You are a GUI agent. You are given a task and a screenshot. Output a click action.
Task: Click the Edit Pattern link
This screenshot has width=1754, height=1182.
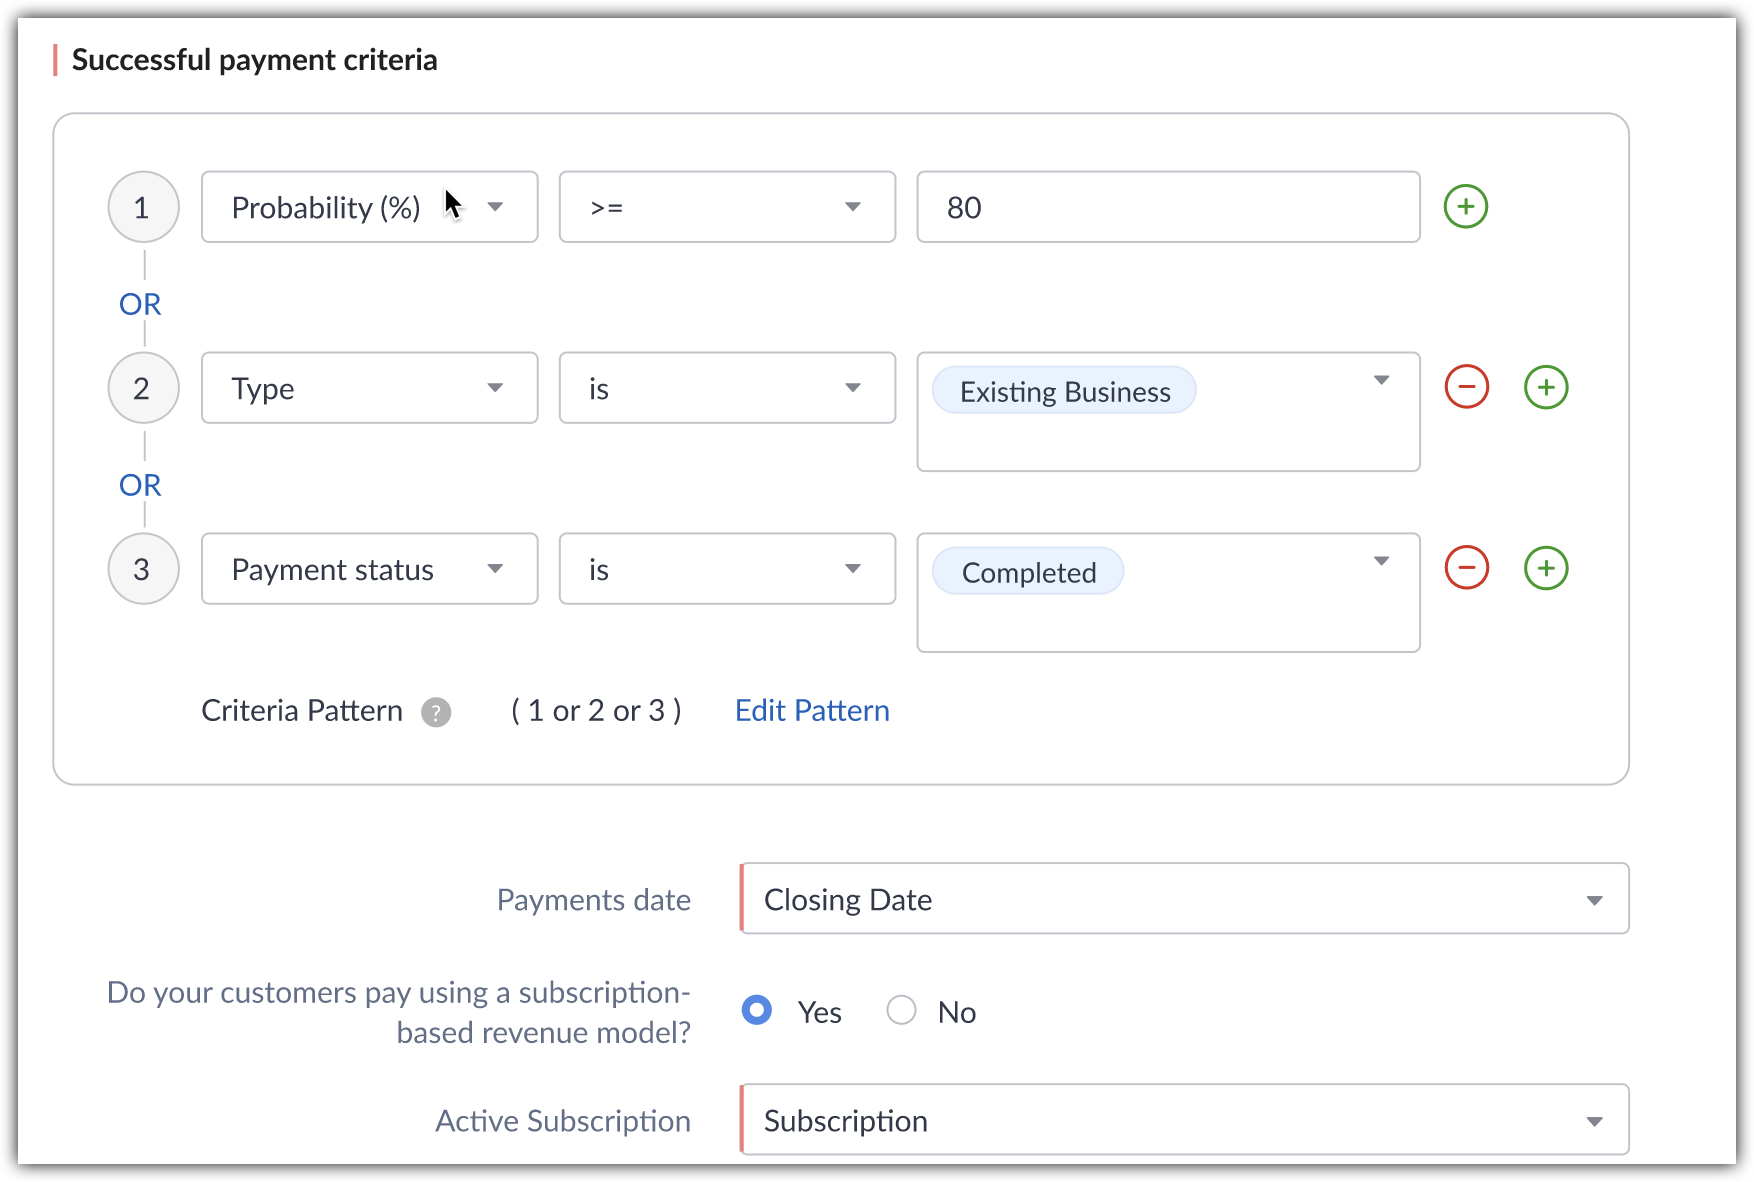812,711
